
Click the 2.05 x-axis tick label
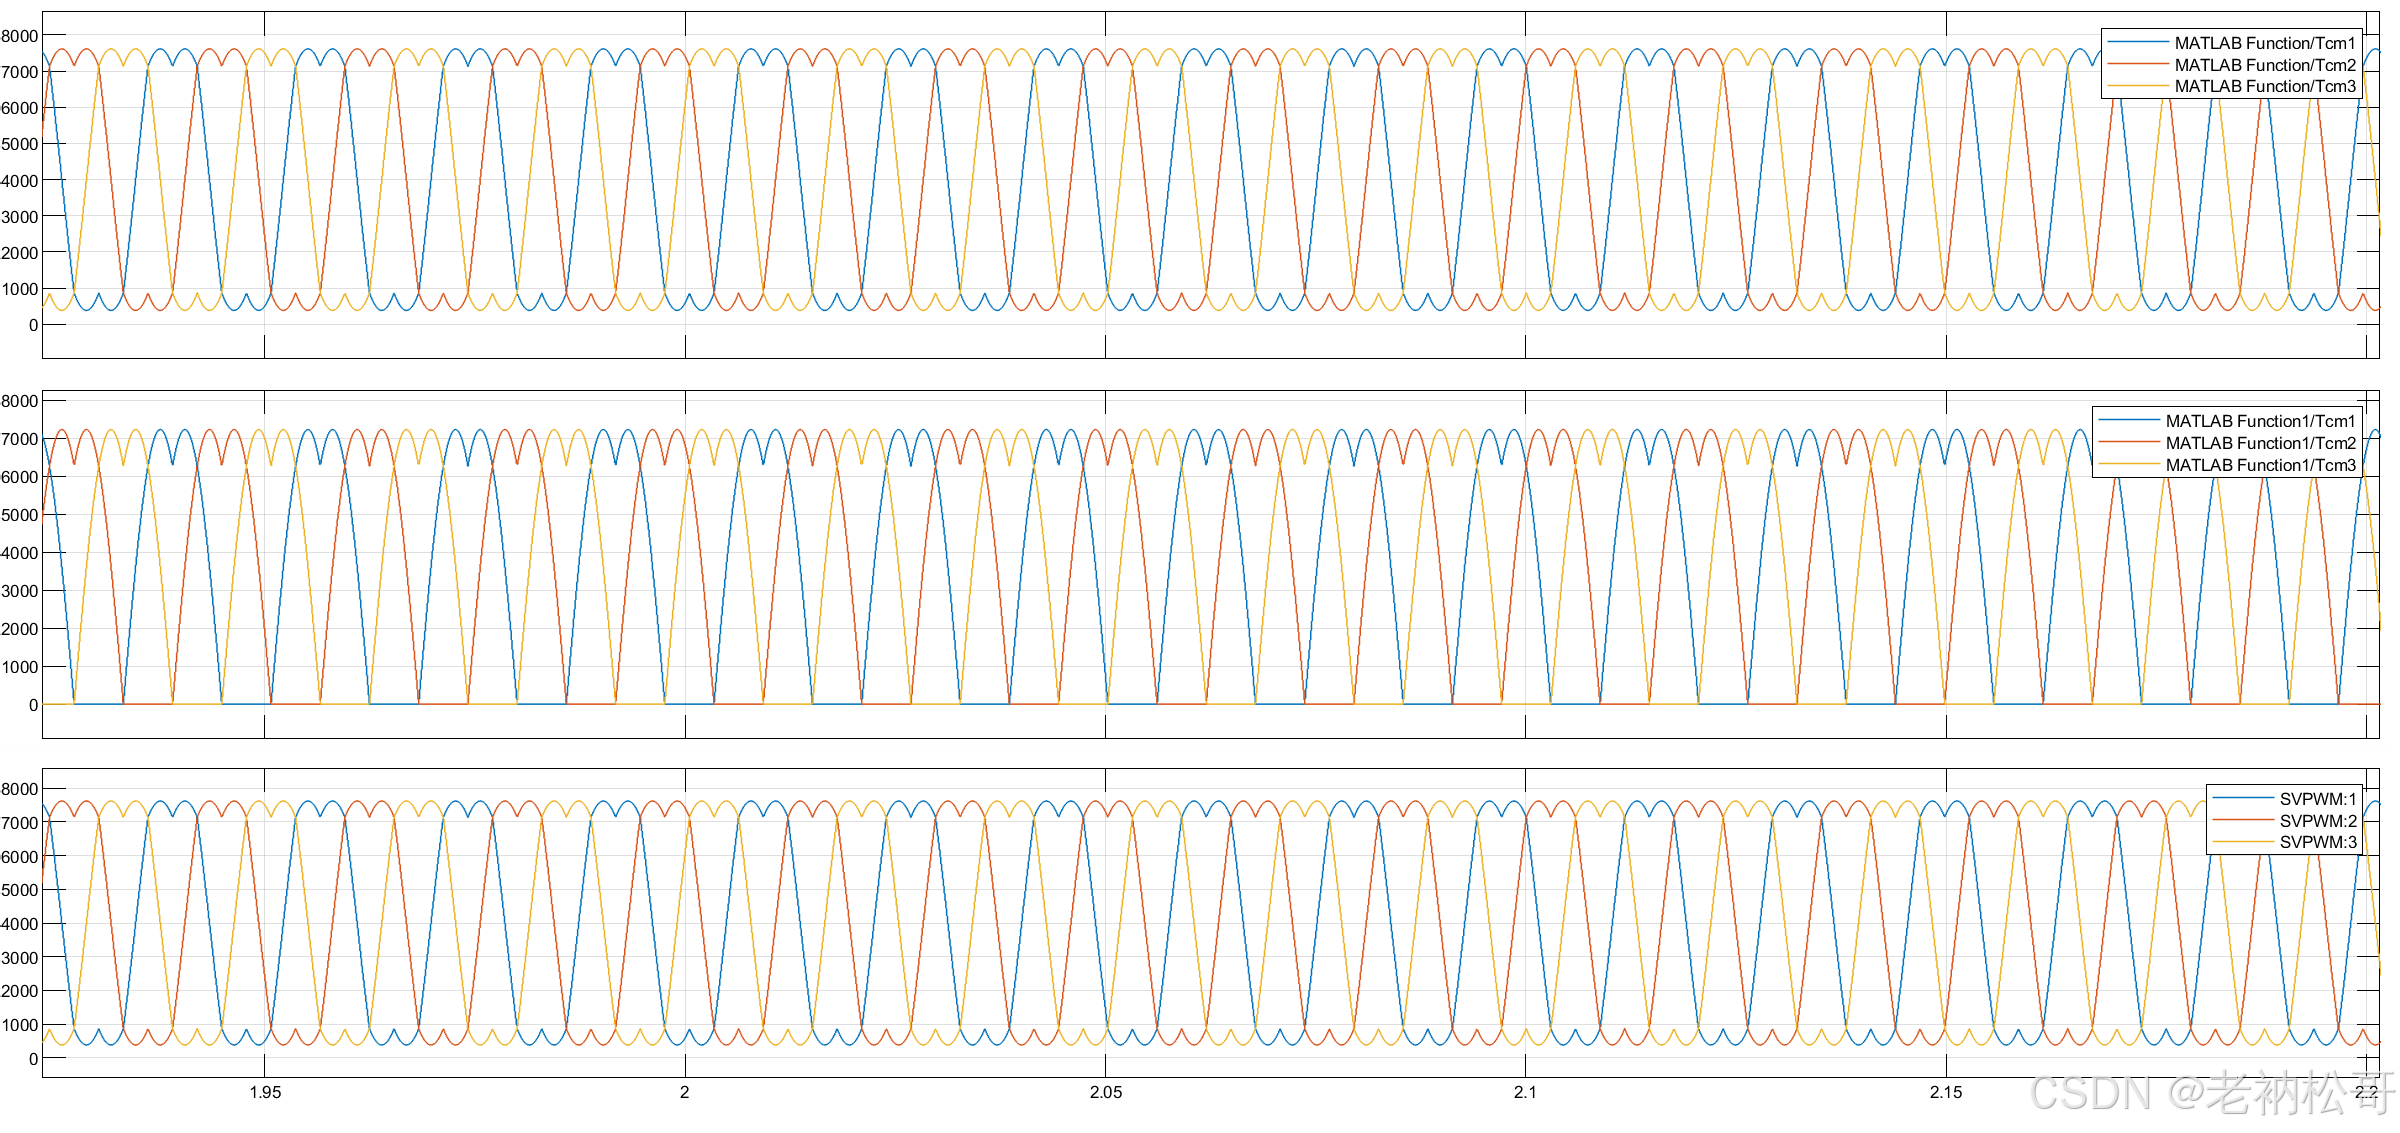click(x=1105, y=1092)
